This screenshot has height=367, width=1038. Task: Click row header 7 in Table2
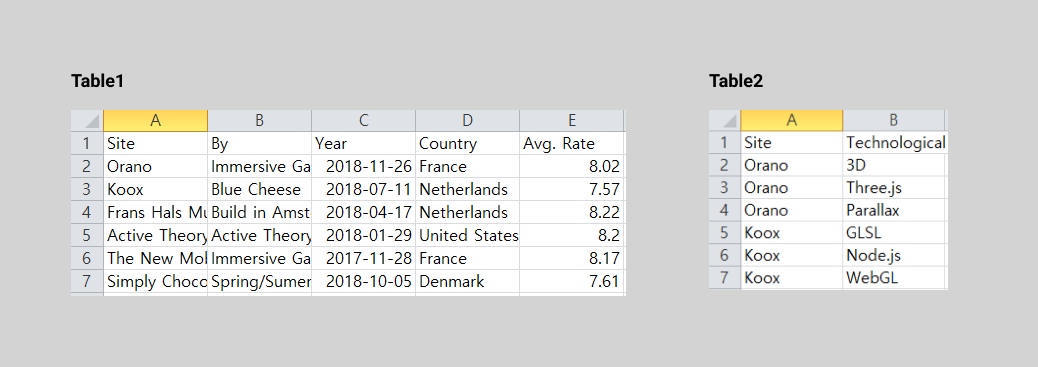tap(725, 278)
